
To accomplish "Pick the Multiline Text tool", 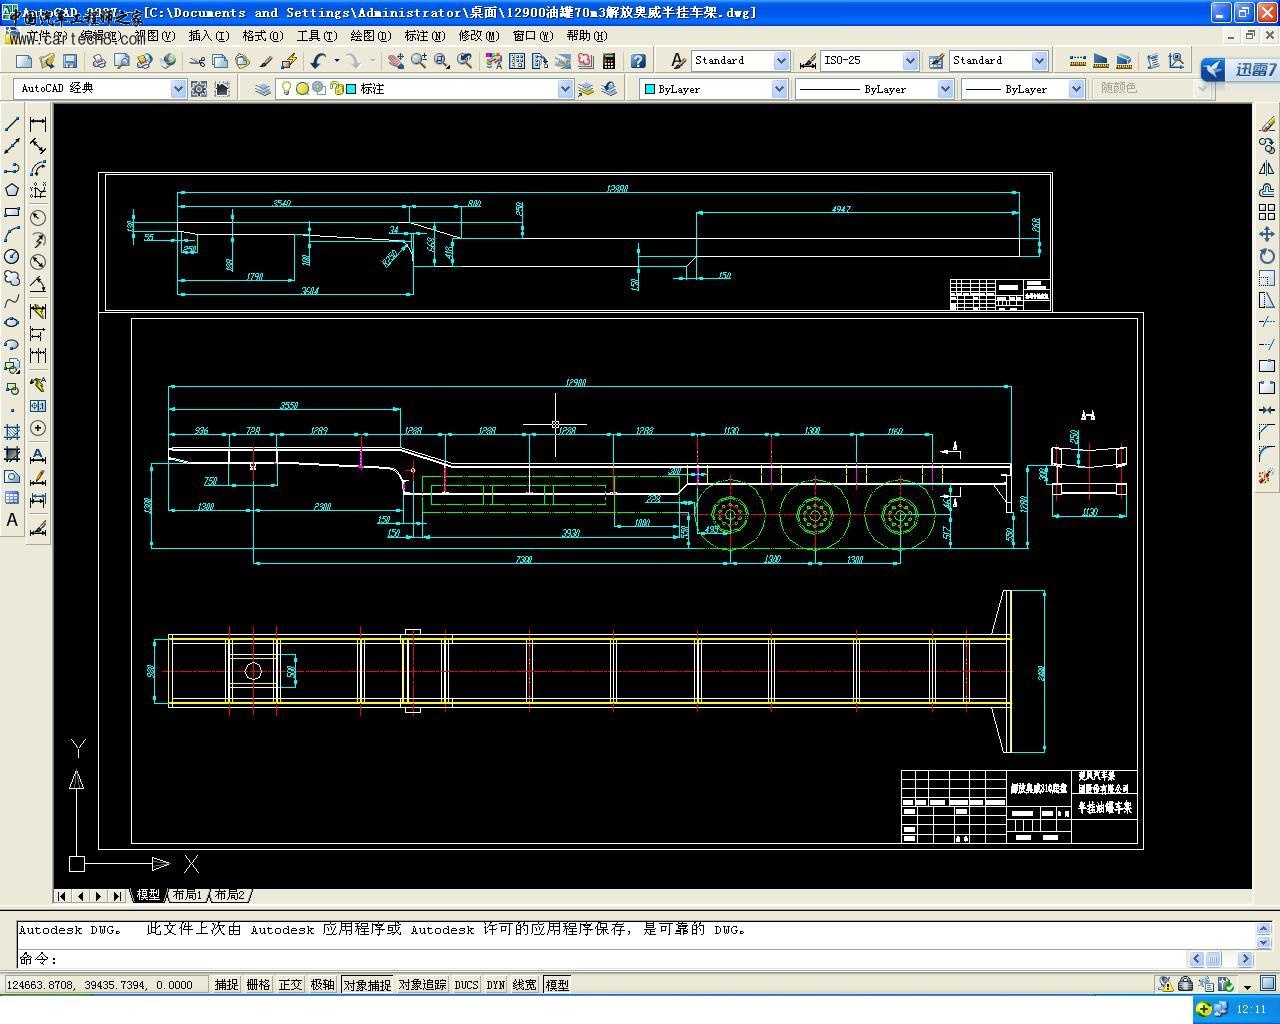I will [12, 520].
